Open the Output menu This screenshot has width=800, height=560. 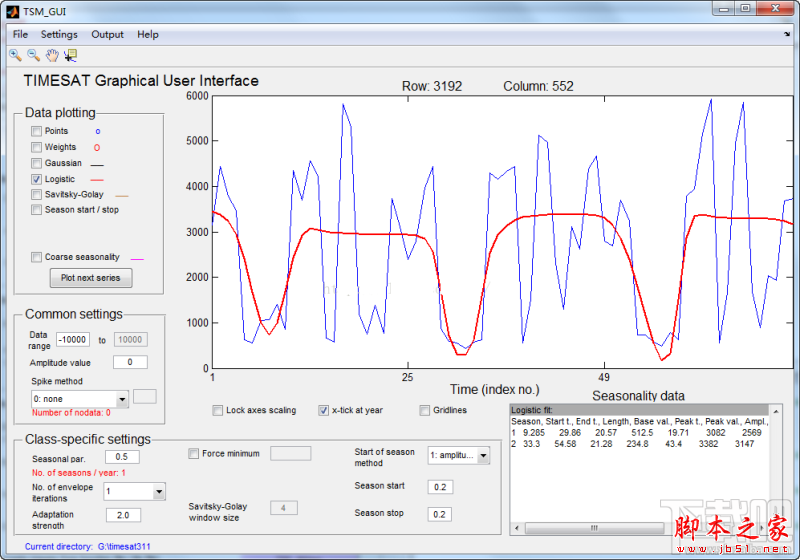tap(108, 34)
